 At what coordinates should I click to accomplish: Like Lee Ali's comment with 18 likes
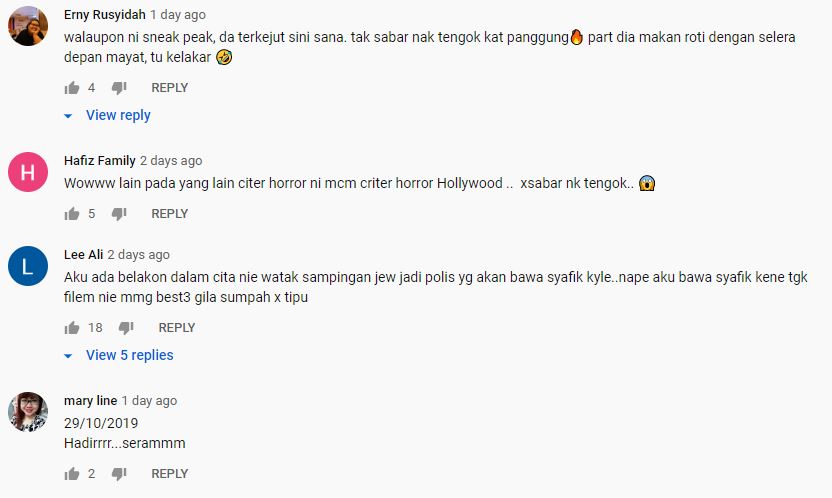72,328
